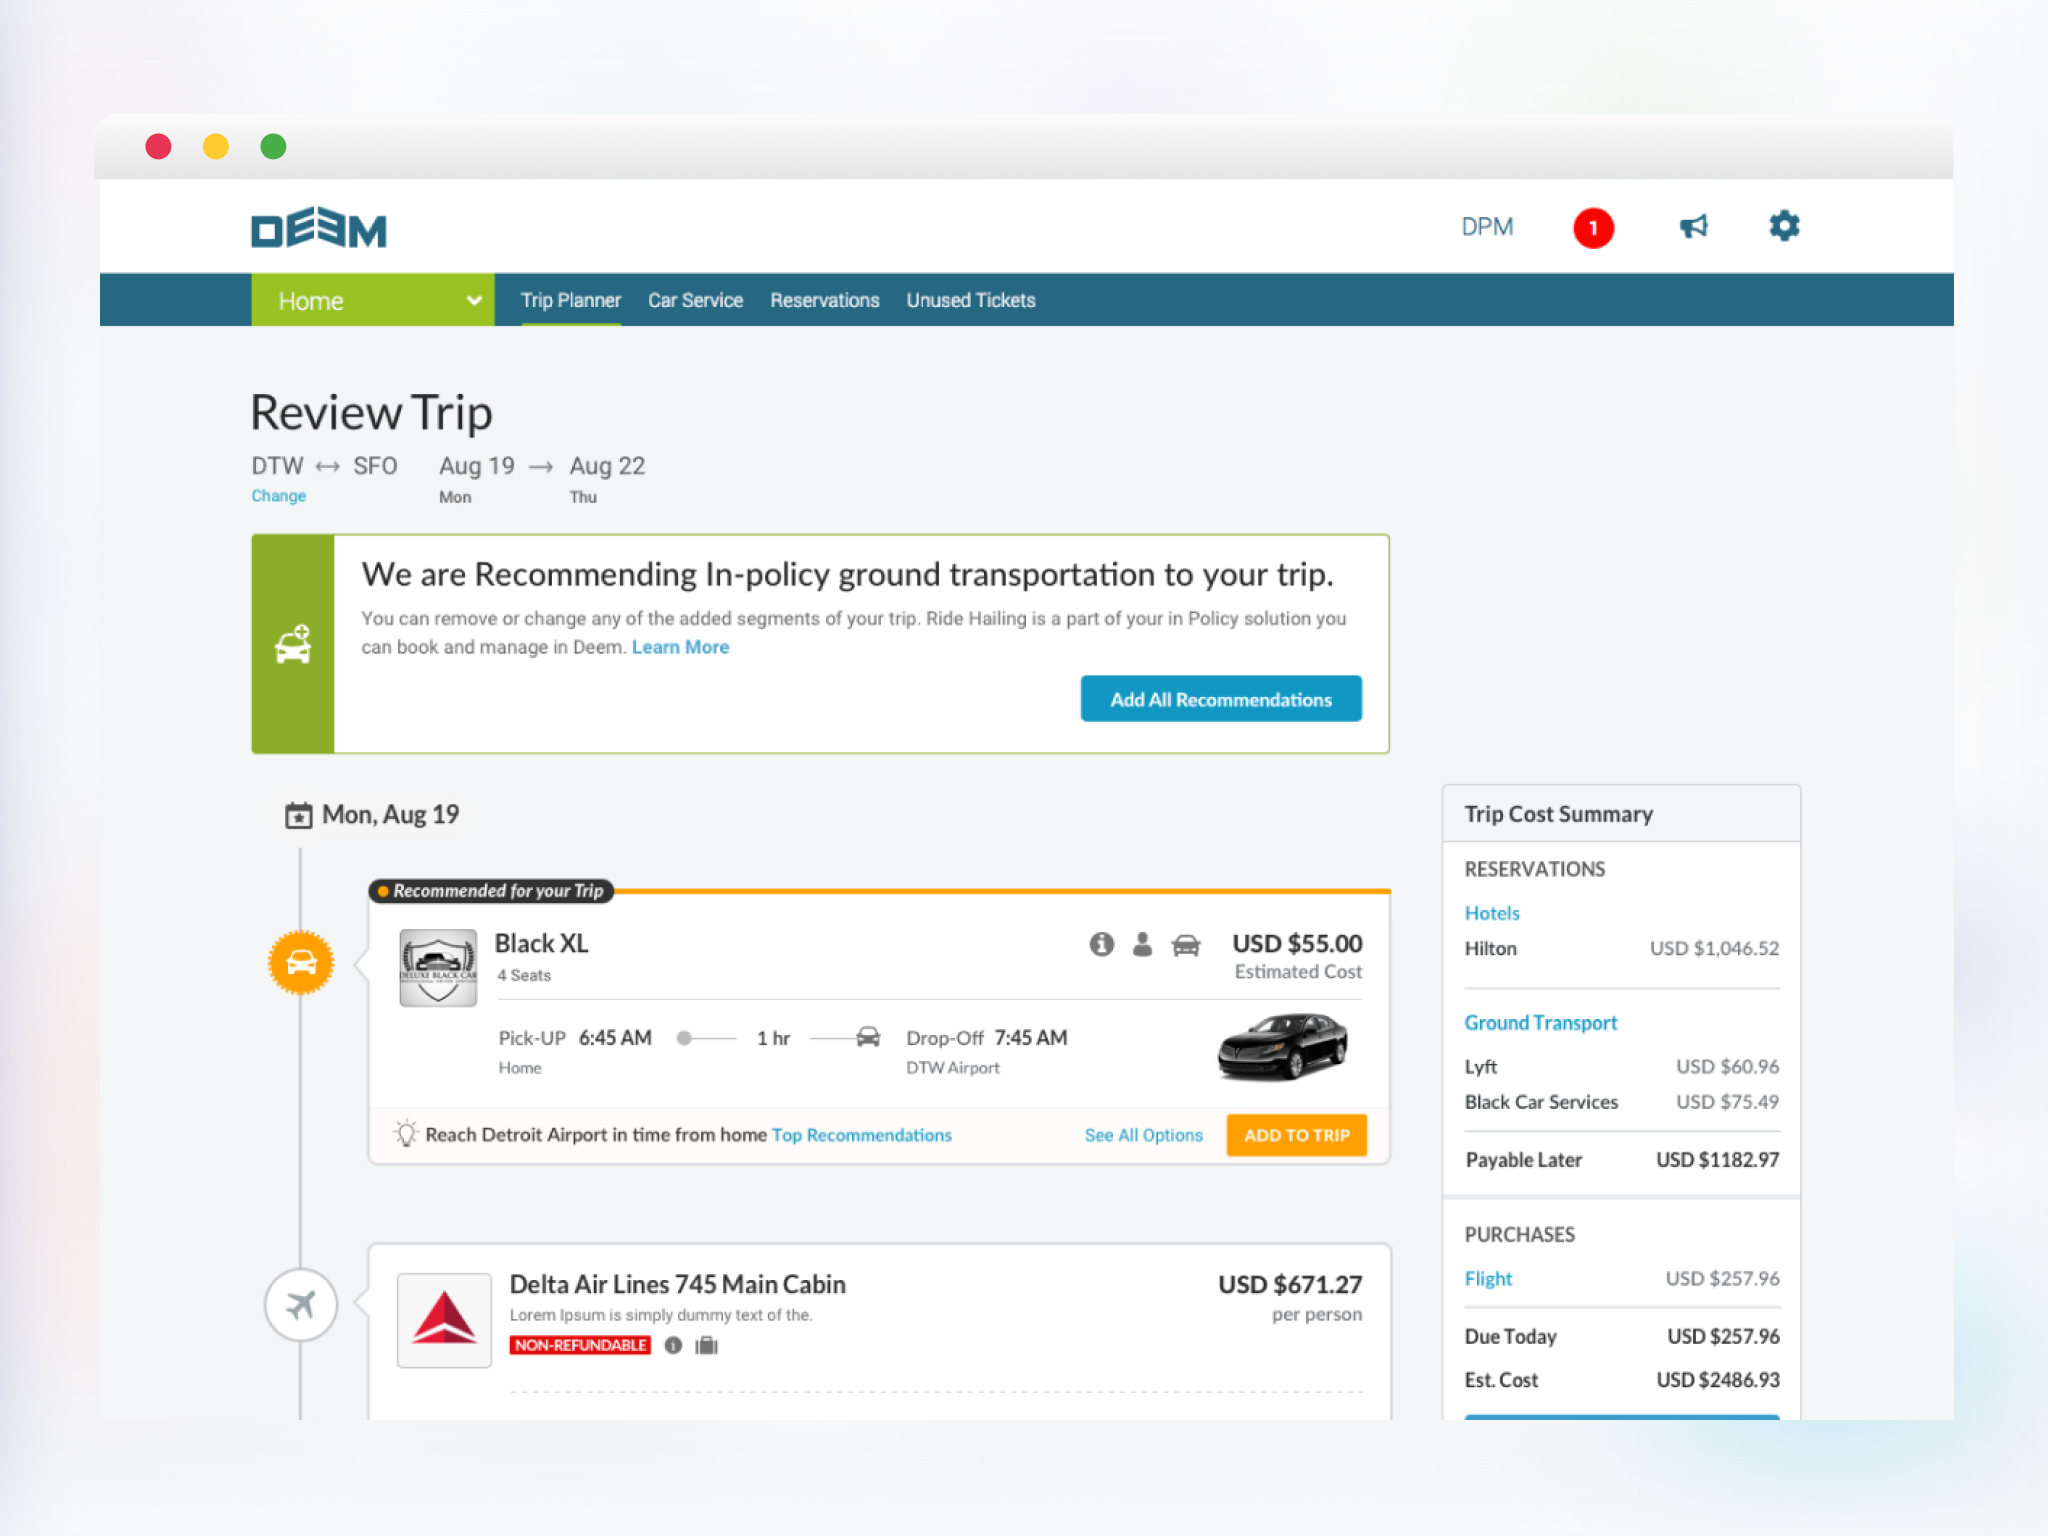
Task: Open the red notification badge showing 1
Action: [x=1593, y=228]
